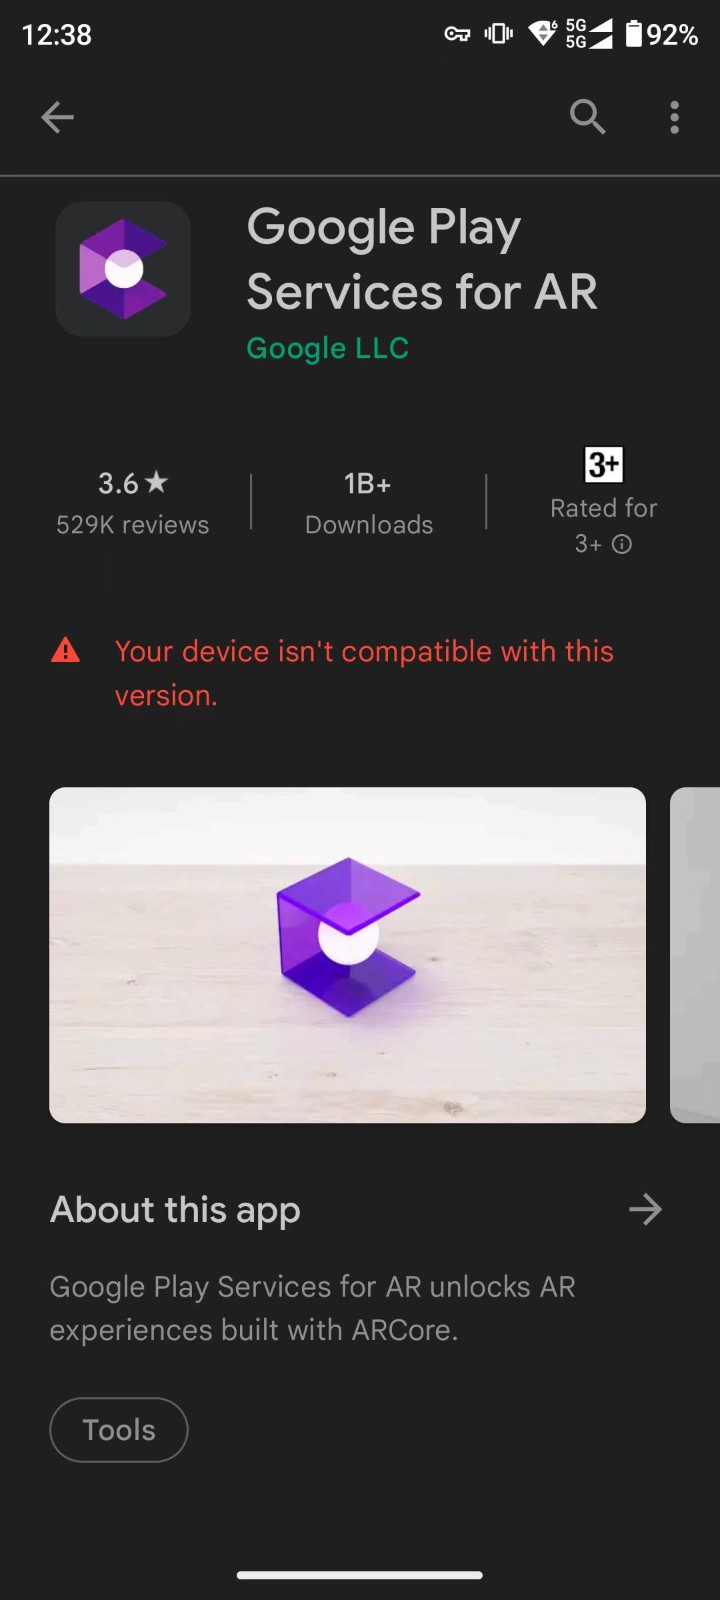The height and width of the screenshot is (1600, 720).
Task: Tap the Google Play Services for AR app icon
Action: (x=123, y=269)
